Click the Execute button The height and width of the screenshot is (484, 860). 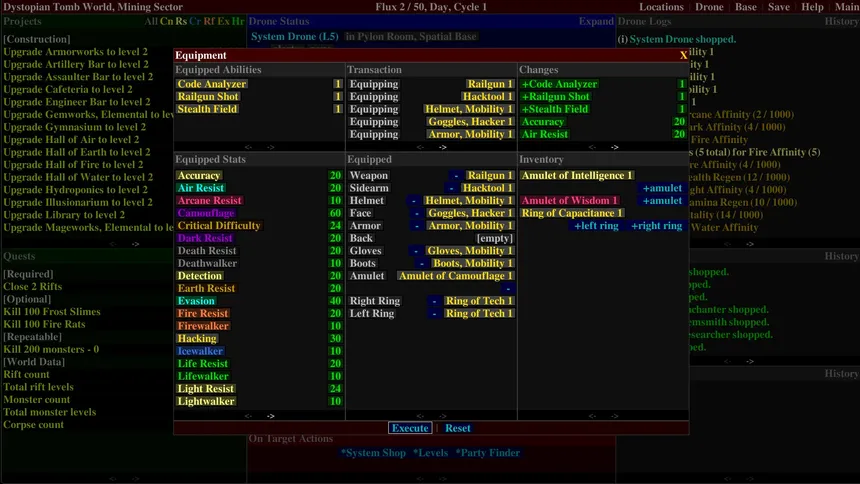410,428
